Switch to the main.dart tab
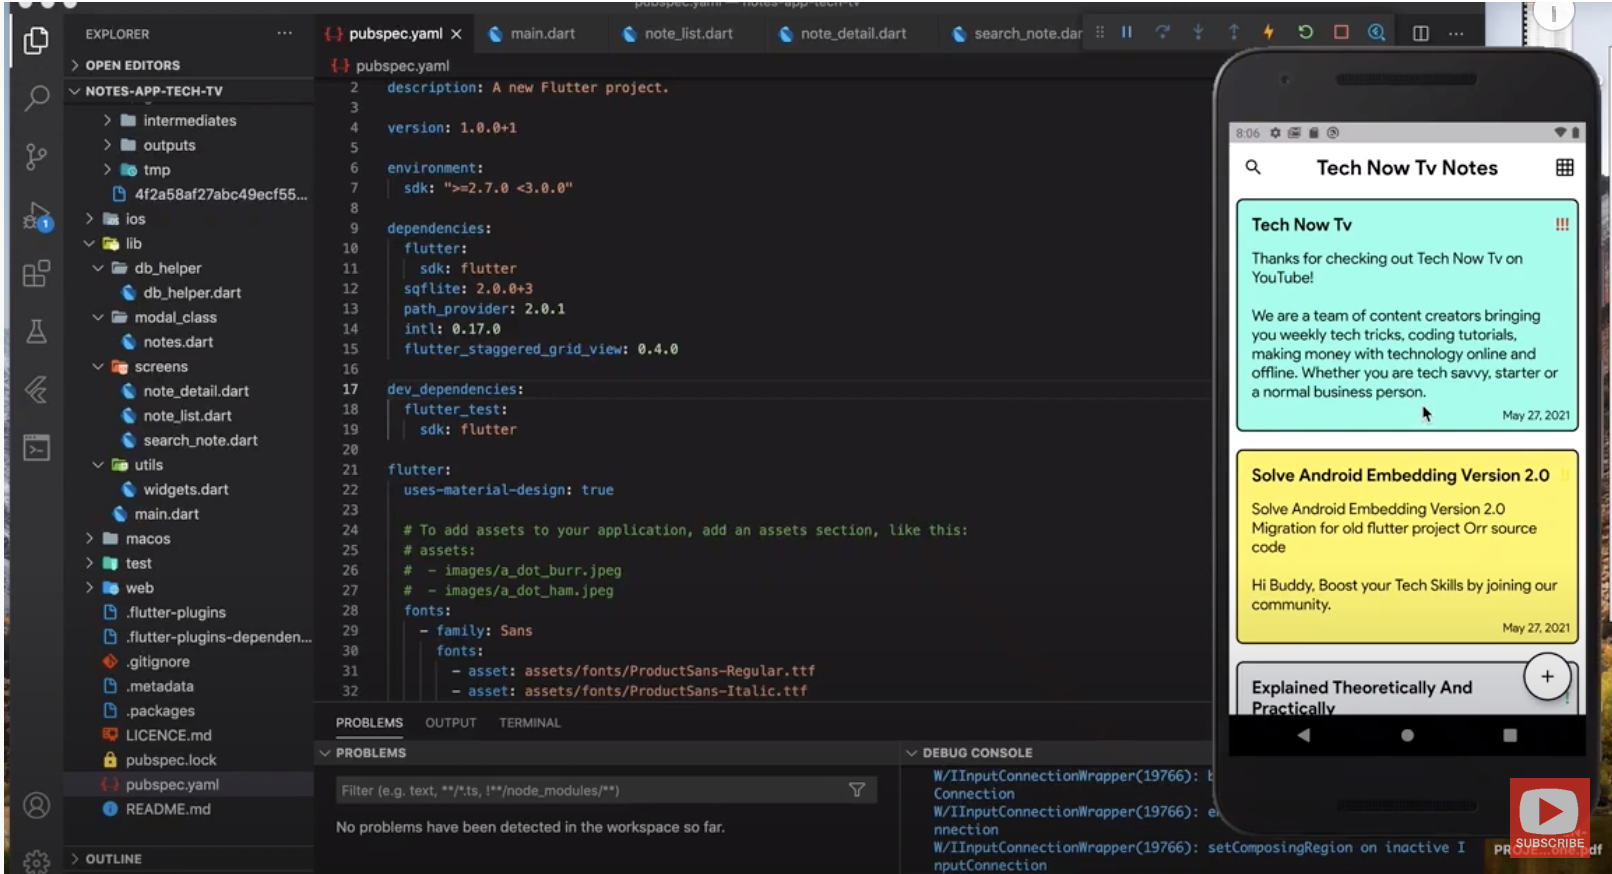This screenshot has height=874, width=1612. (541, 33)
